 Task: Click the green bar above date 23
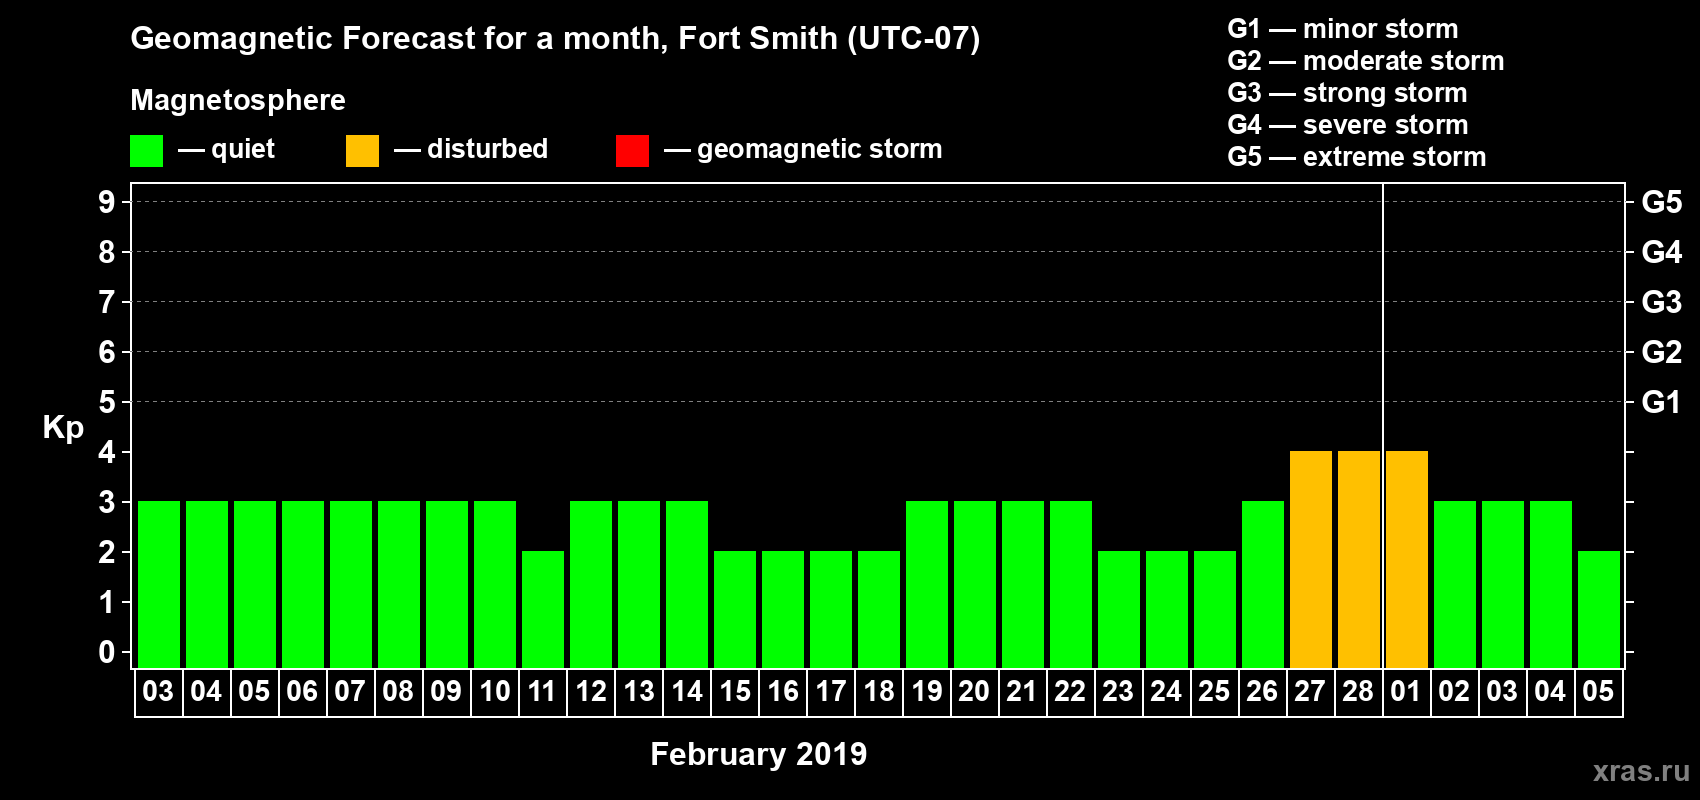pos(1119,610)
